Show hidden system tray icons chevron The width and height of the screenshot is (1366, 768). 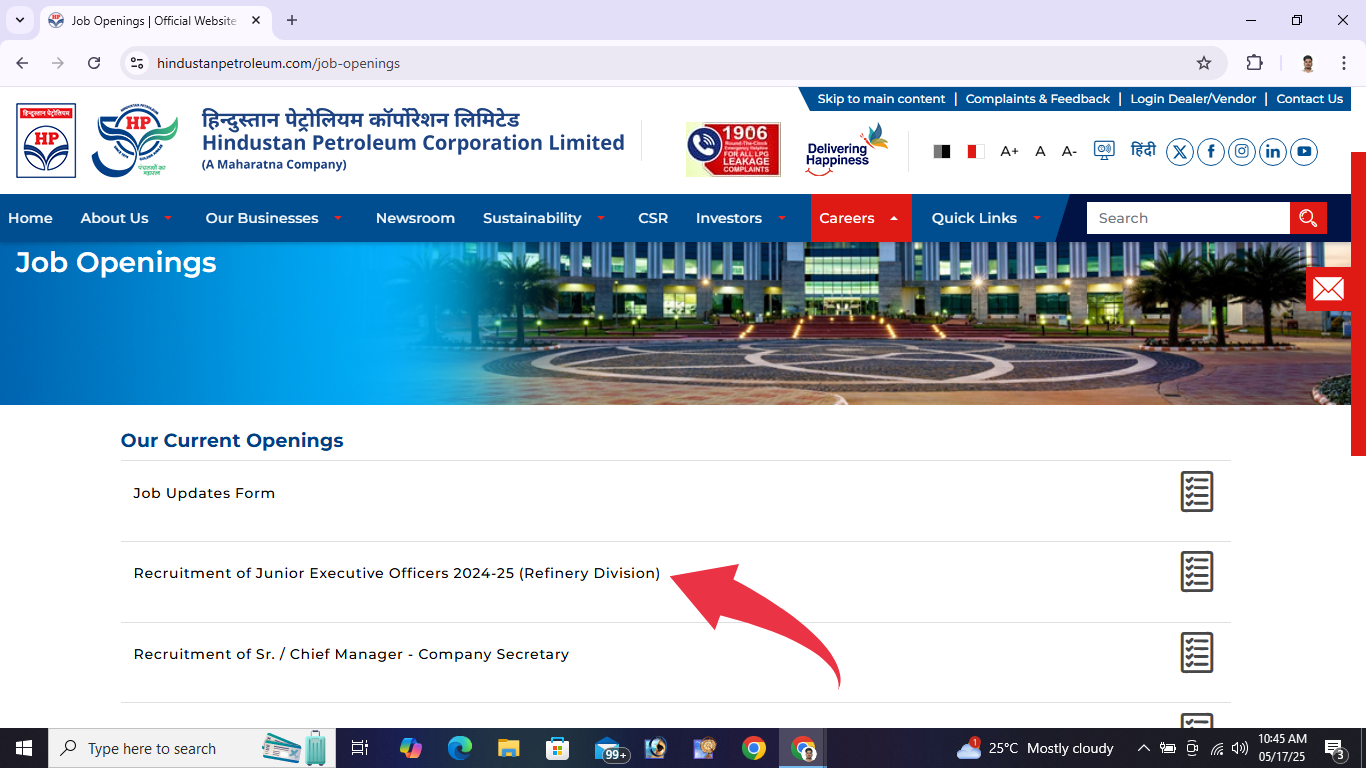pyautogui.click(x=1144, y=748)
